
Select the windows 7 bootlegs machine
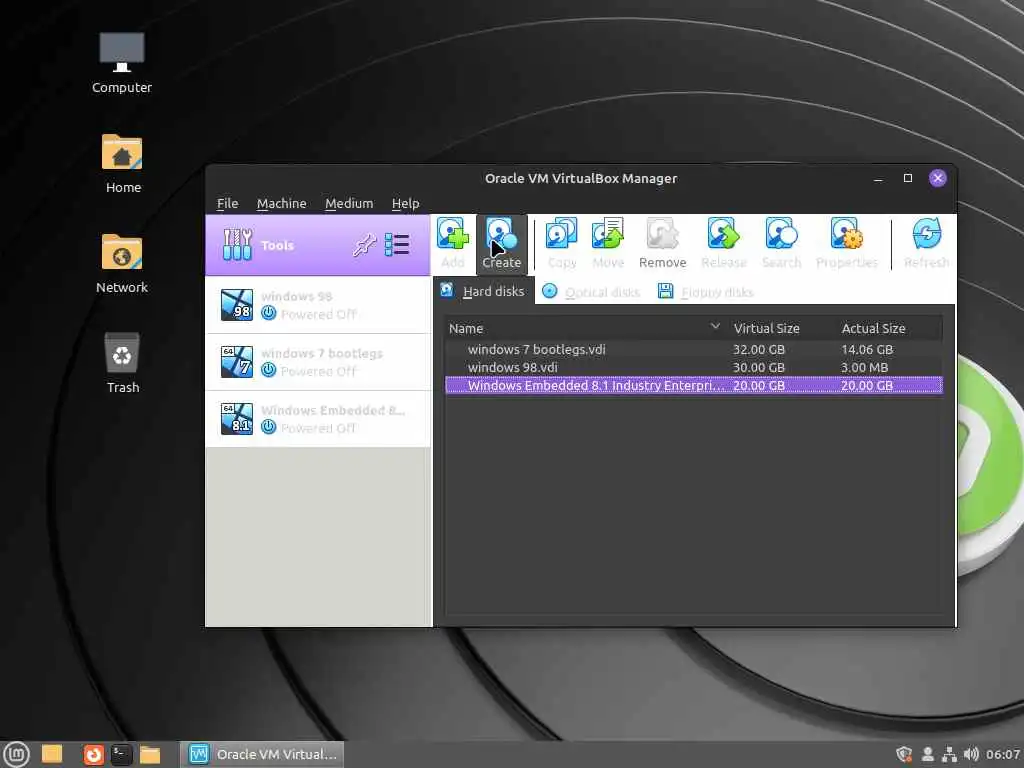[x=318, y=362]
